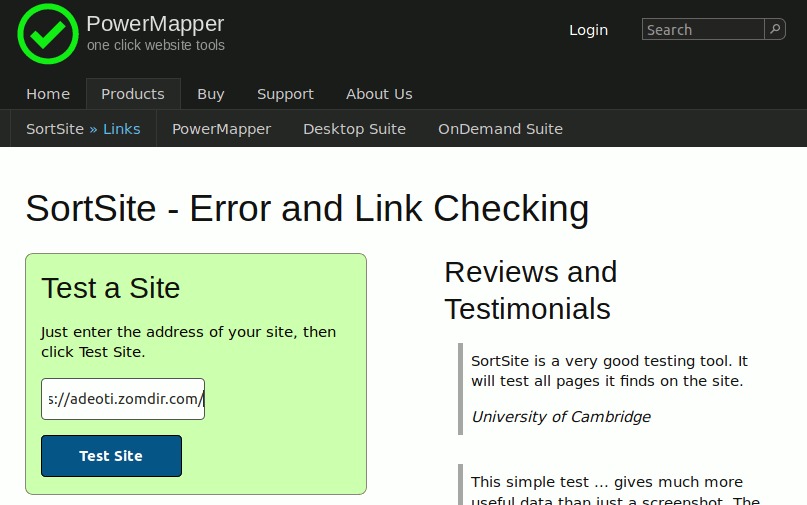
Task: Click the magnifier search icon
Action: tap(775, 30)
